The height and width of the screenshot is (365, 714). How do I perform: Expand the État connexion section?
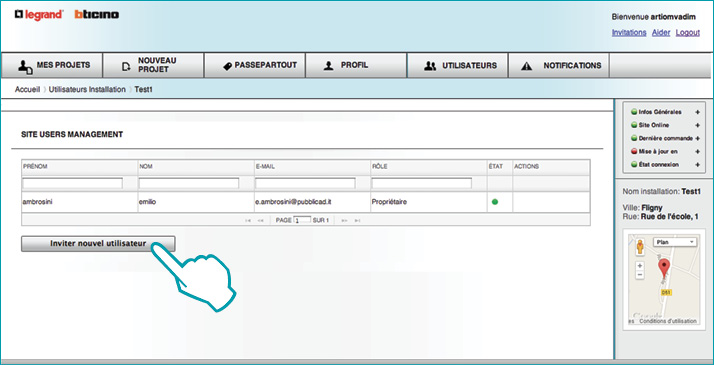697,165
